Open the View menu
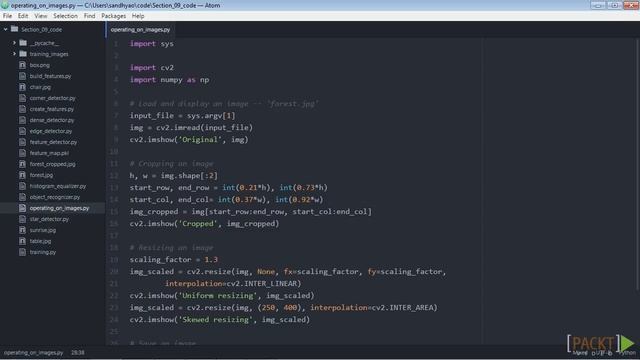The image size is (640, 360). (x=40, y=16)
